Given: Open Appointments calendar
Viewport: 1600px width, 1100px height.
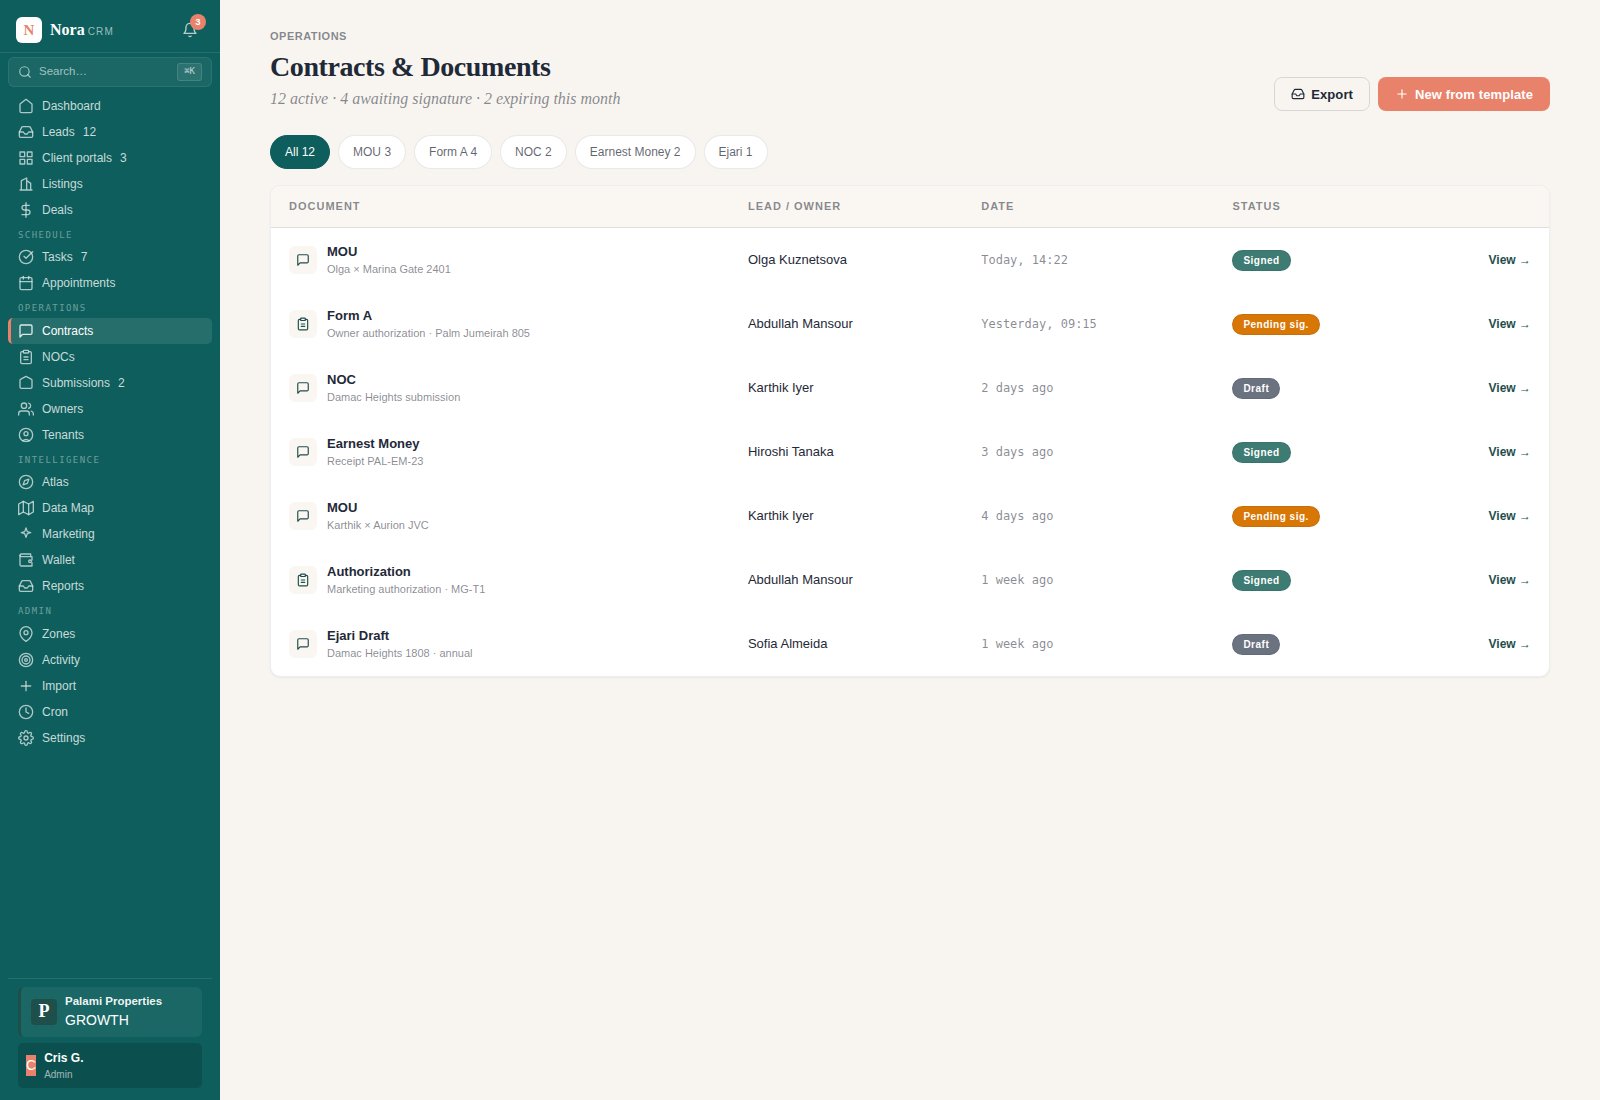Looking at the screenshot, I should click(x=110, y=283).
